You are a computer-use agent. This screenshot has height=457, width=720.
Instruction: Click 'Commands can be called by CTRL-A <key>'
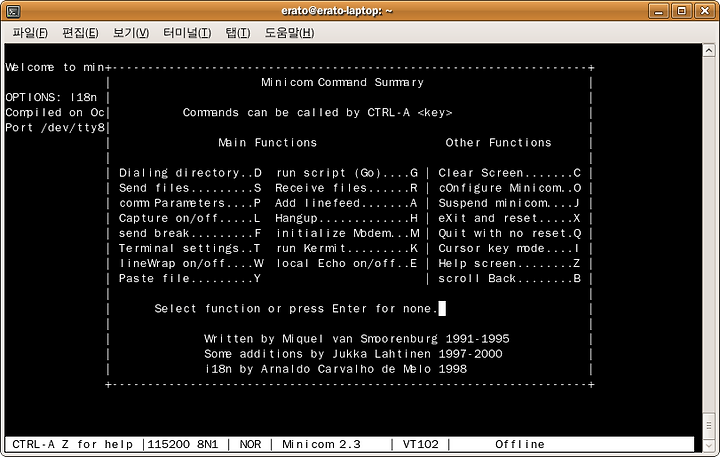pyautogui.click(x=317, y=113)
